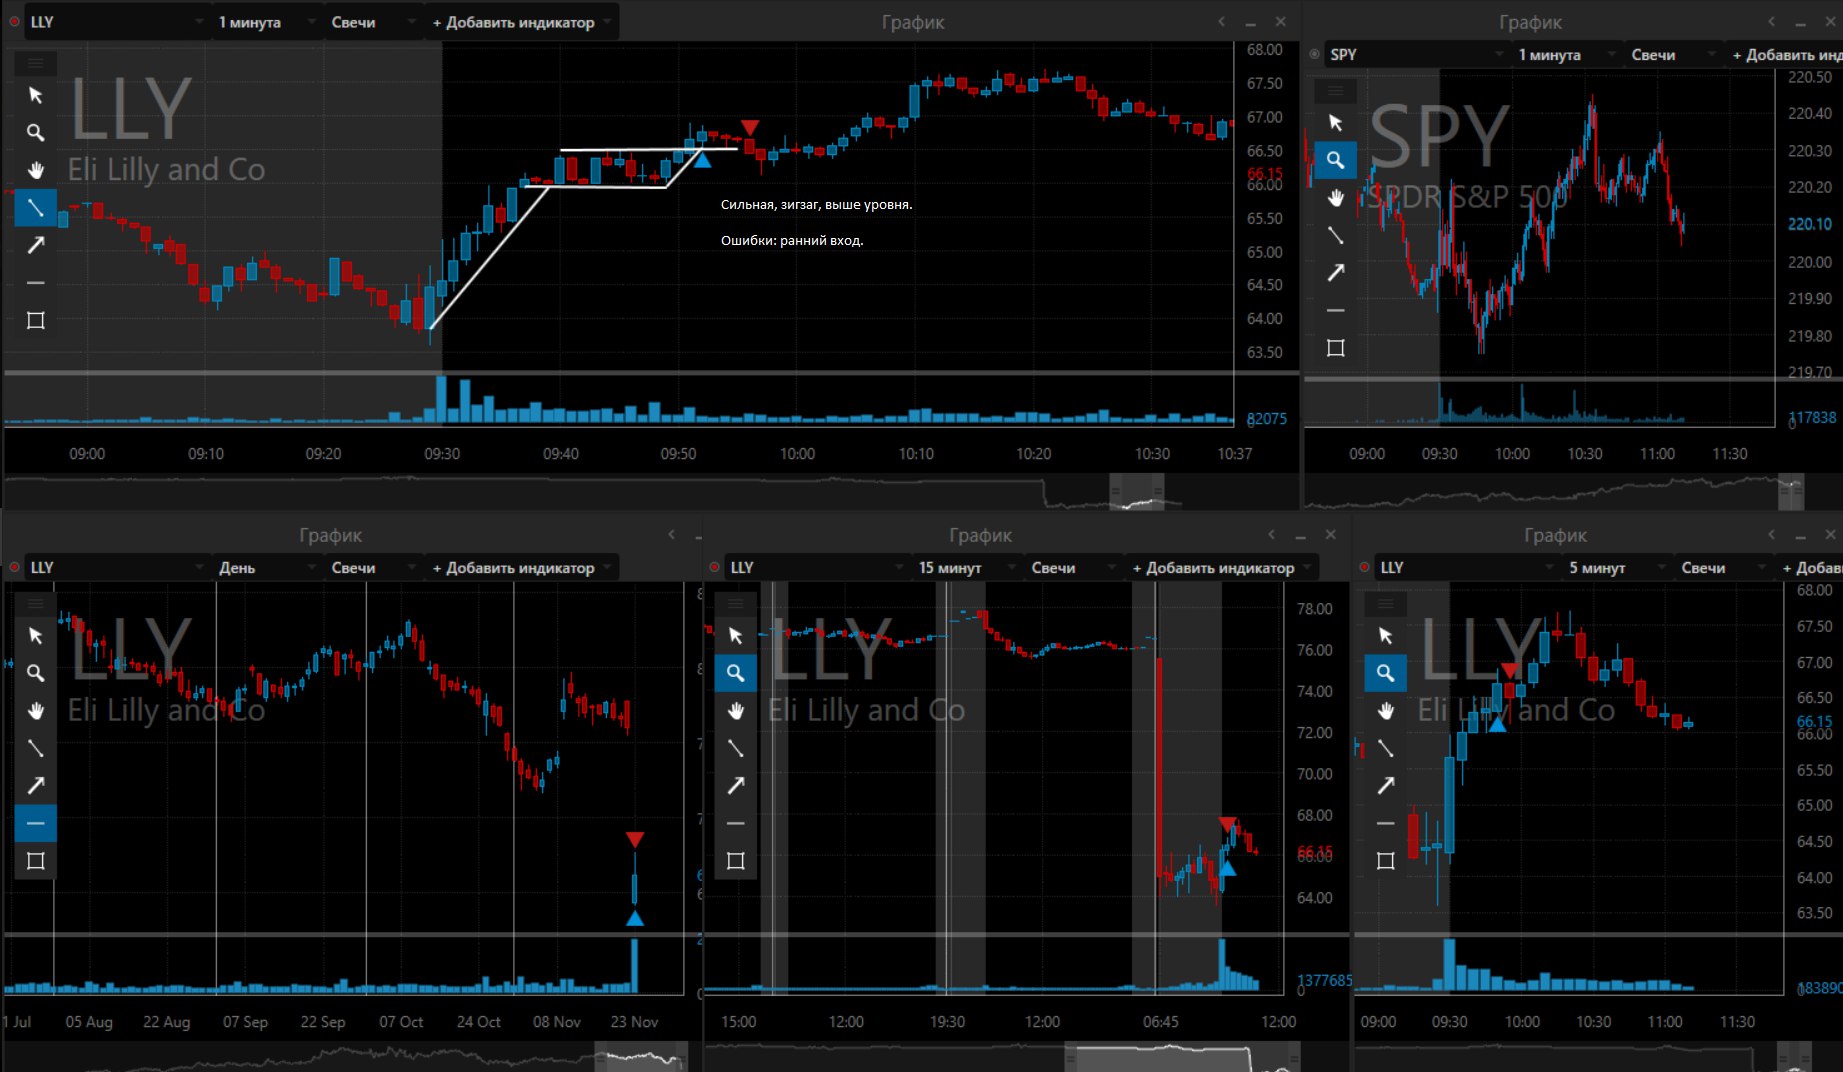Click 'График' title of the LLY 15-minute window
Viewport: 1843px width, 1072px height.
click(x=980, y=535)
